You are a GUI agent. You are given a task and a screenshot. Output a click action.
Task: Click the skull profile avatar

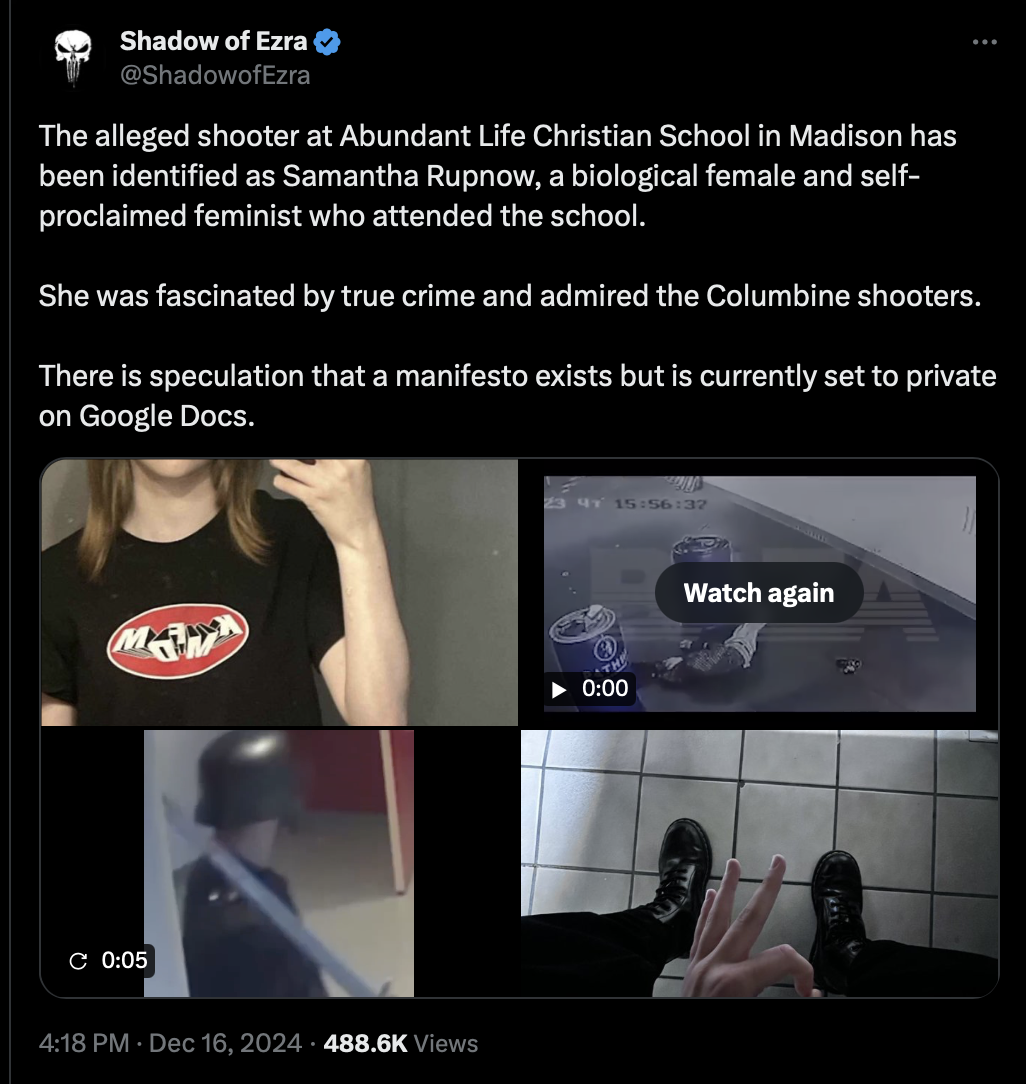[x=73, y=57]
